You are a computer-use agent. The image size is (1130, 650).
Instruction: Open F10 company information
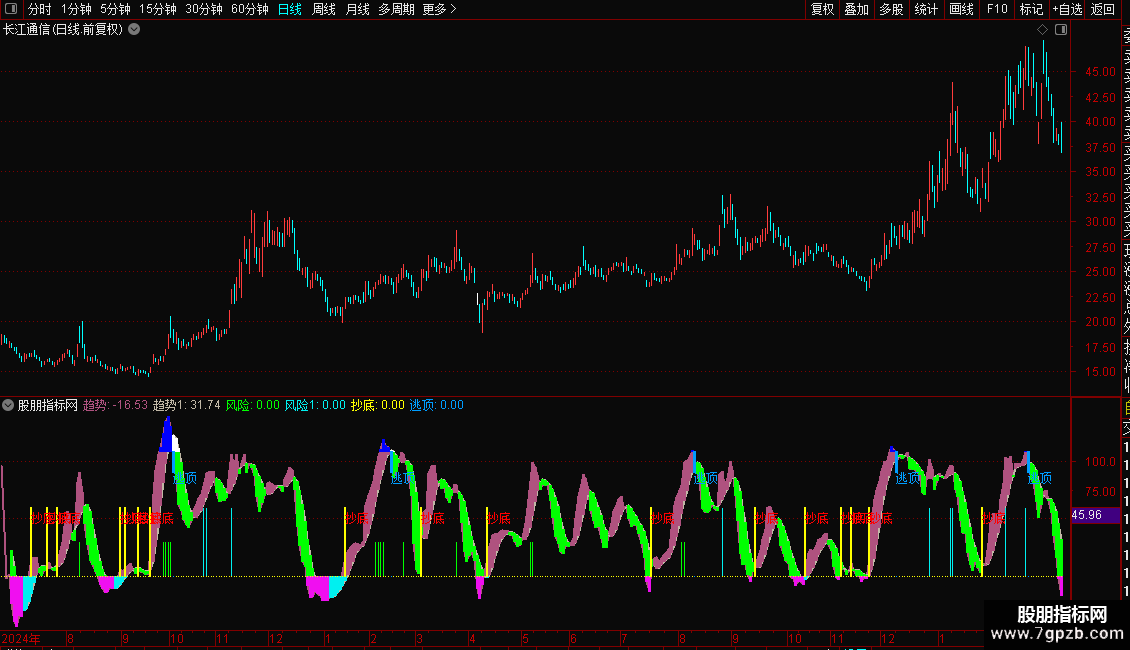997,9
